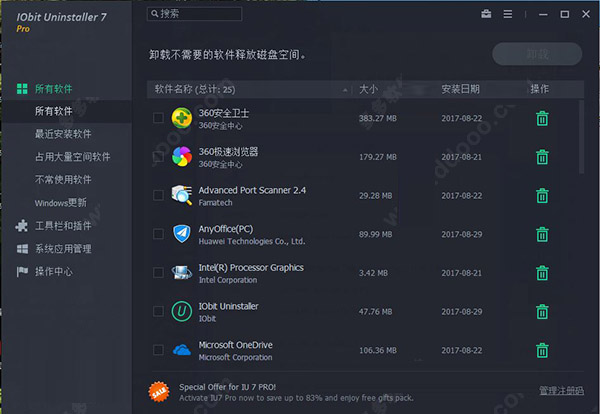Open 最近安装软件 in sidebar
The width and height of the screenshot is (600, 414).
pos(63,134)
